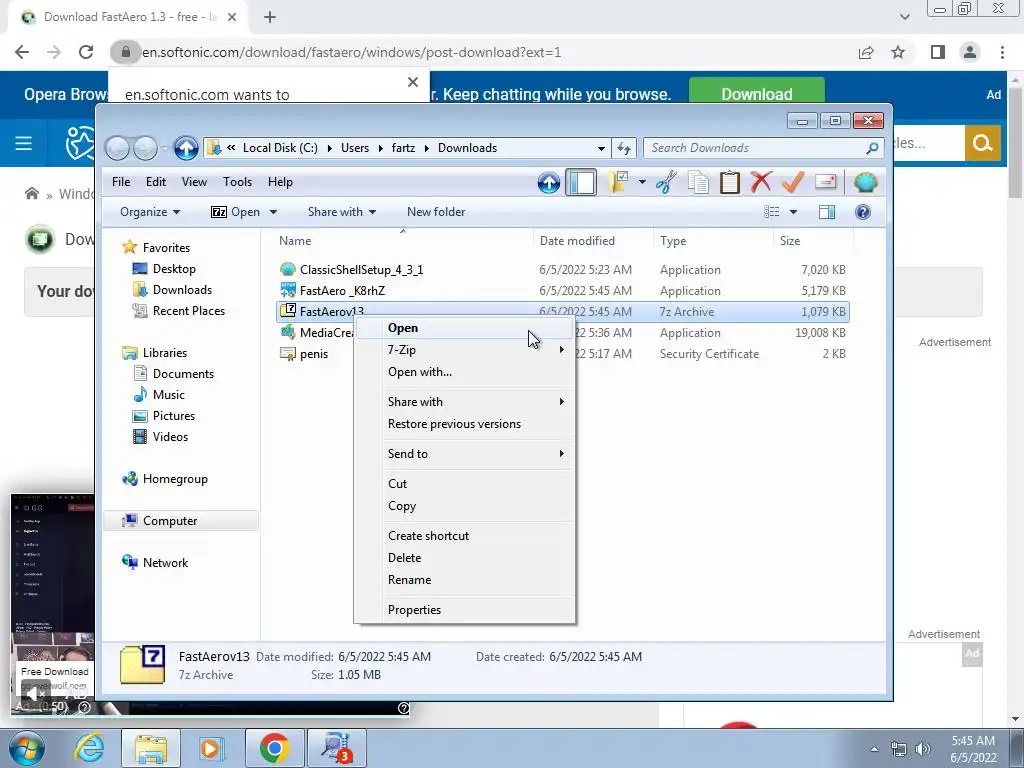Click the orange checkmark Properties toolbar icon
Screen dimensions: 1024x768
pos(792,182)
